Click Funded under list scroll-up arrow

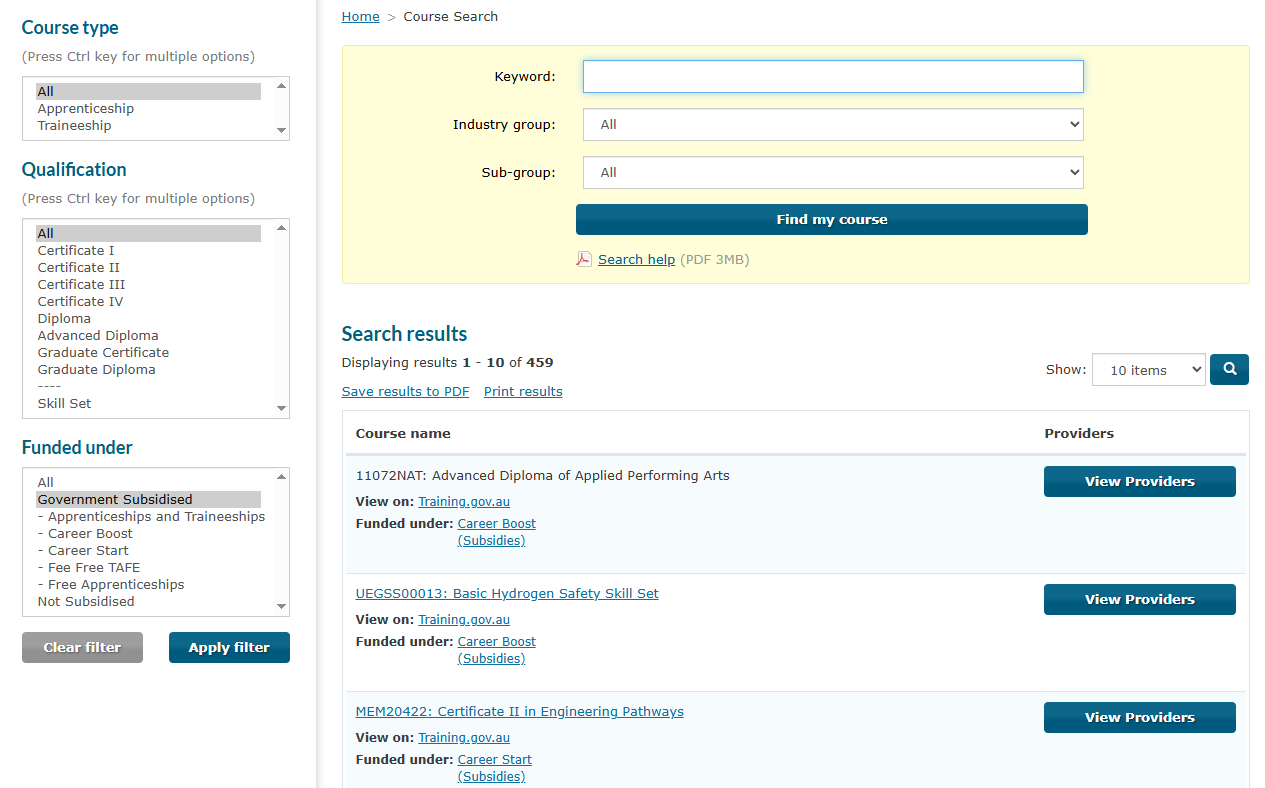(281, 477)
